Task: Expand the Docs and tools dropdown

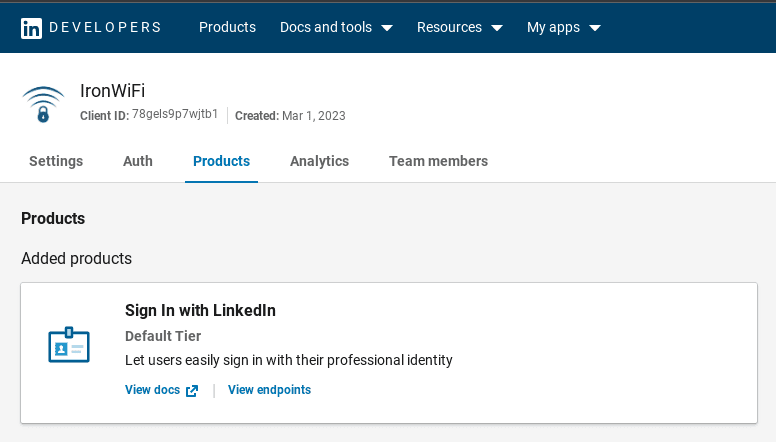Action: pos(336,27)
